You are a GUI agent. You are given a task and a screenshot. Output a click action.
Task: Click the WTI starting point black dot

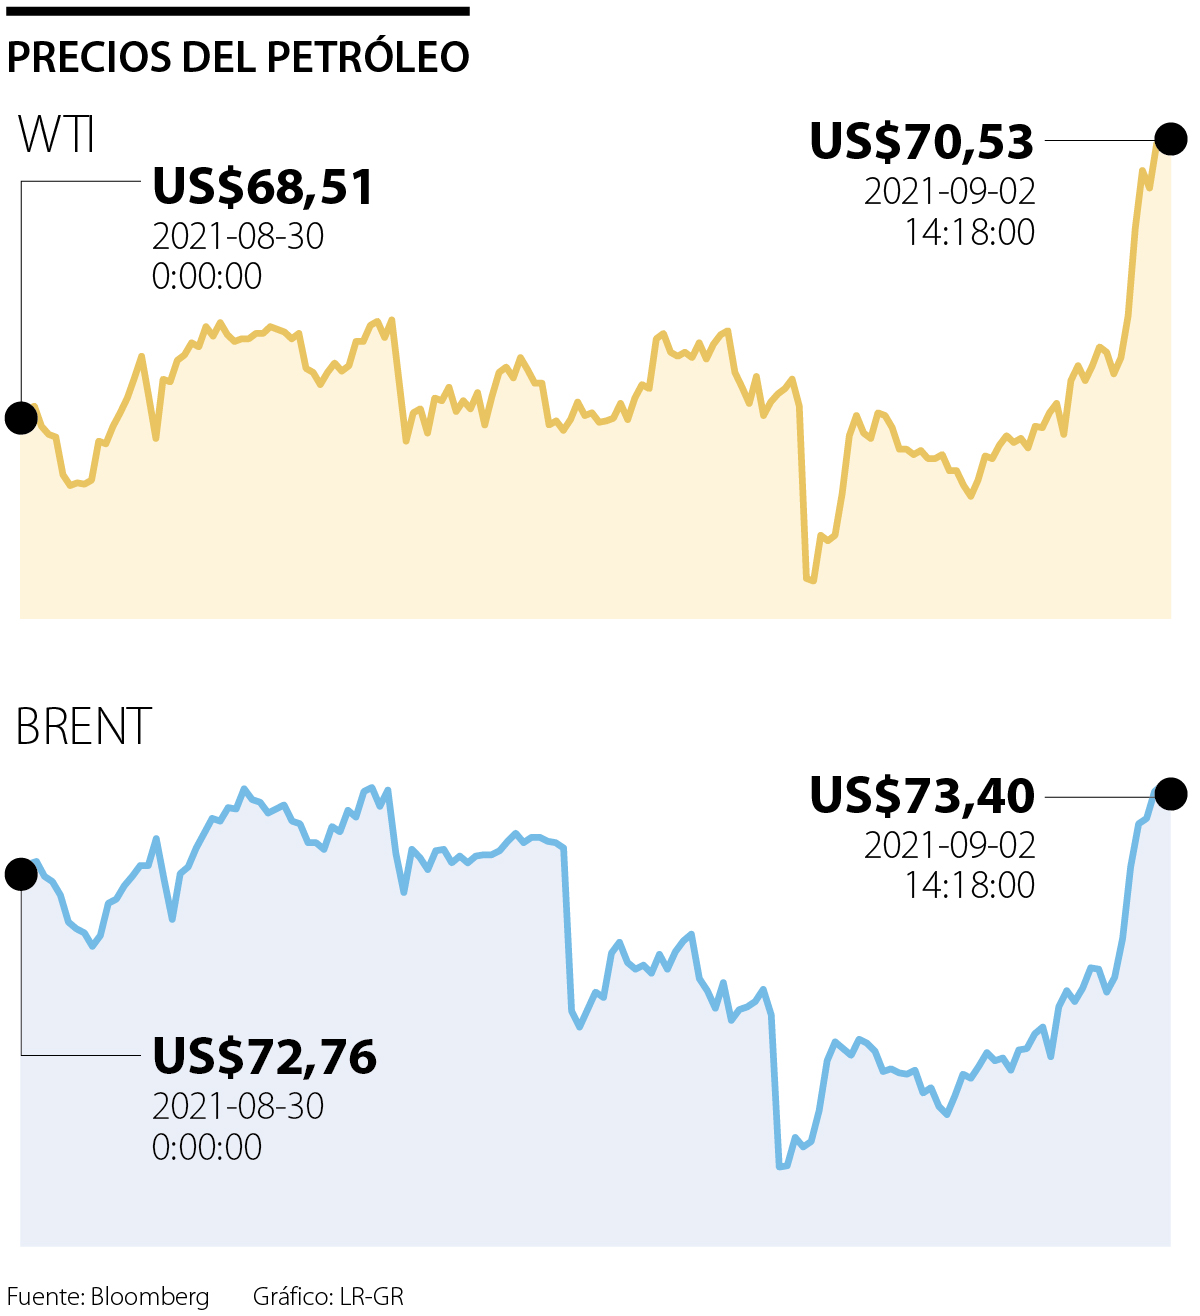(21, 417)
